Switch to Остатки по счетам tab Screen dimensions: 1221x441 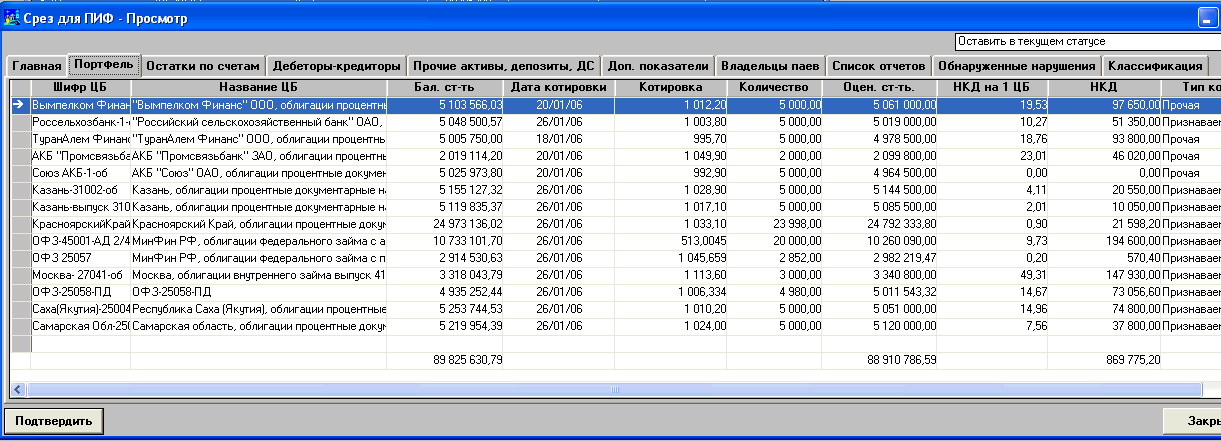coord(203,66)
